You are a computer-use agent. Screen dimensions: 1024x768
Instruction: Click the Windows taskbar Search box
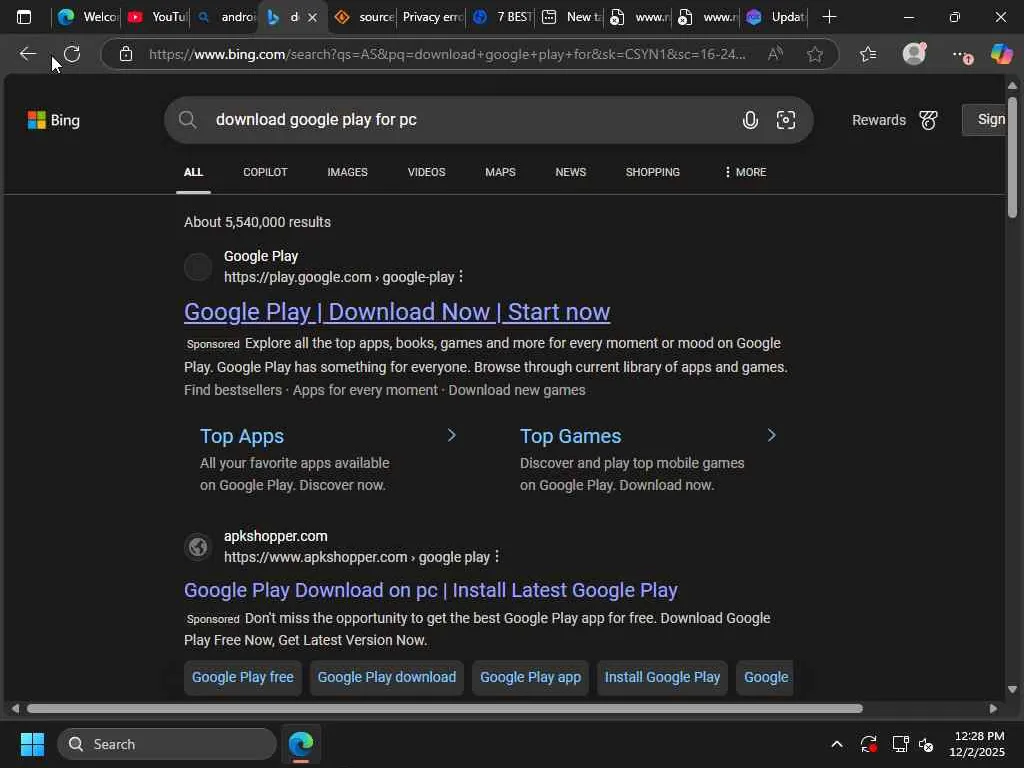click(x=167, y=744)
